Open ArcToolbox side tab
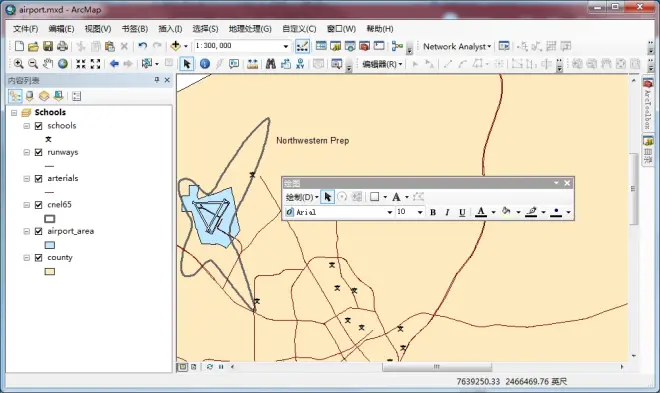Image resolution: width=660 pixels, height=393 pixels. click(648, 104)
